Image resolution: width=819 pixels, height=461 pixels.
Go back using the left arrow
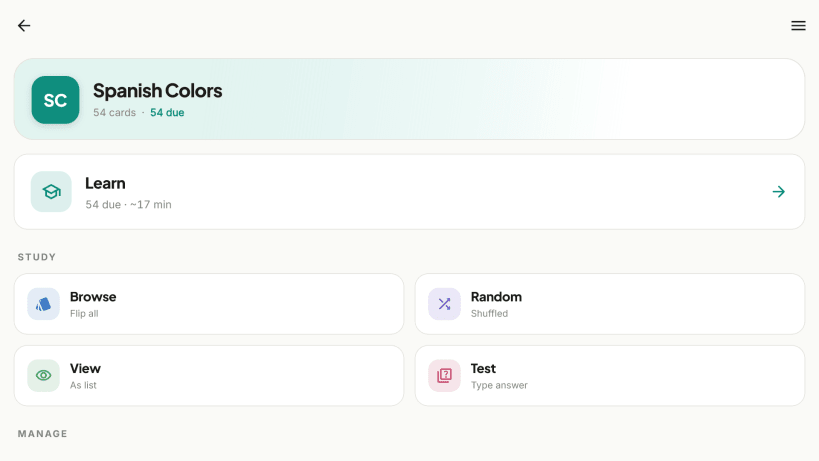(24, 26)
